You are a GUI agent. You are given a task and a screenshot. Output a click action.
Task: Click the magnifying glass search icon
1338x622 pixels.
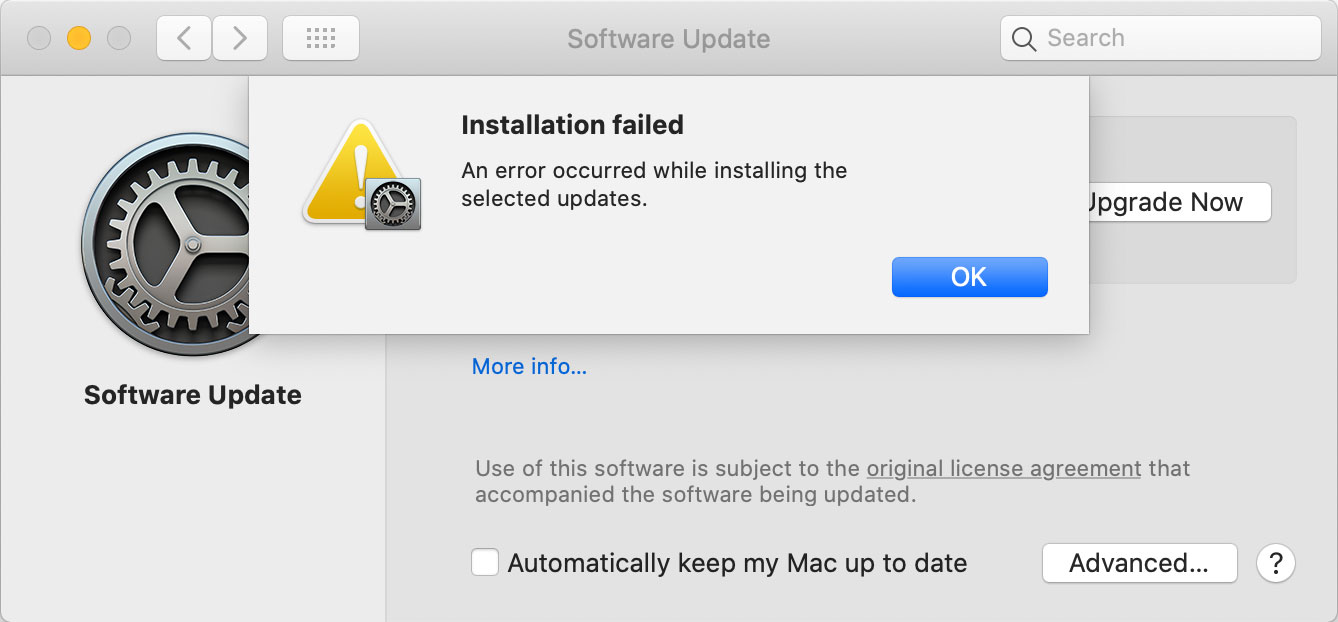tap(1024, 39)
